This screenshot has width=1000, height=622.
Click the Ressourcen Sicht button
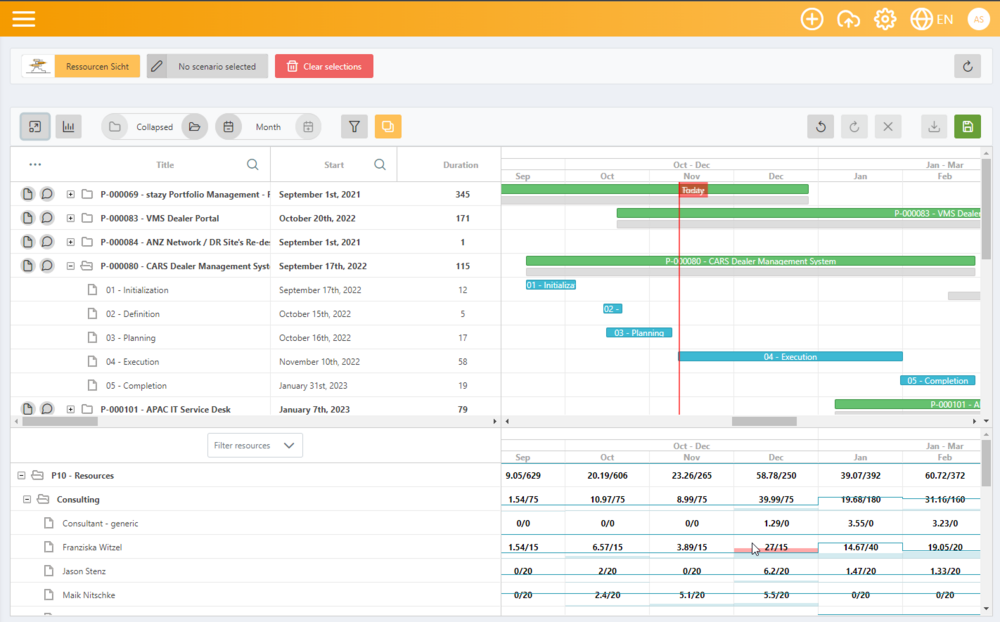pos(97,66)
